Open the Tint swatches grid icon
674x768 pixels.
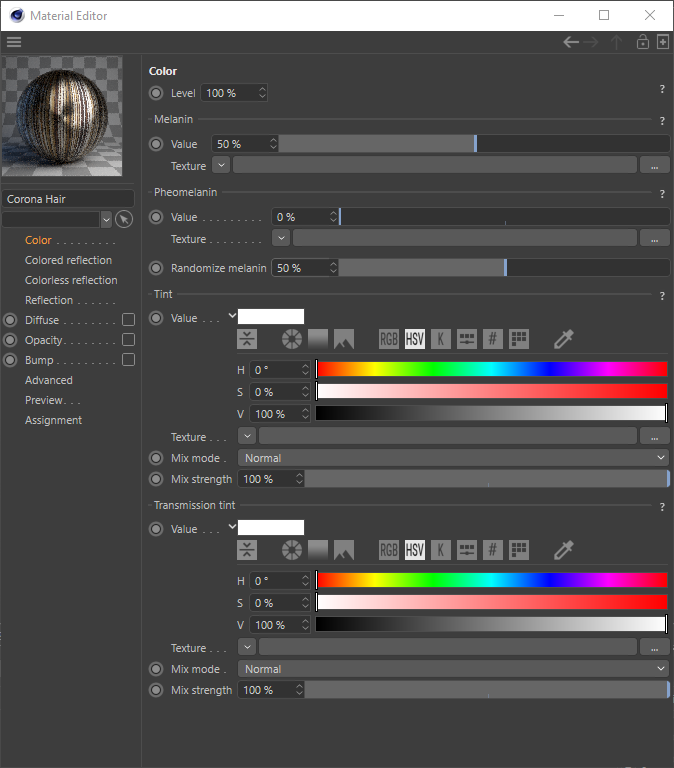coord(519,339)
